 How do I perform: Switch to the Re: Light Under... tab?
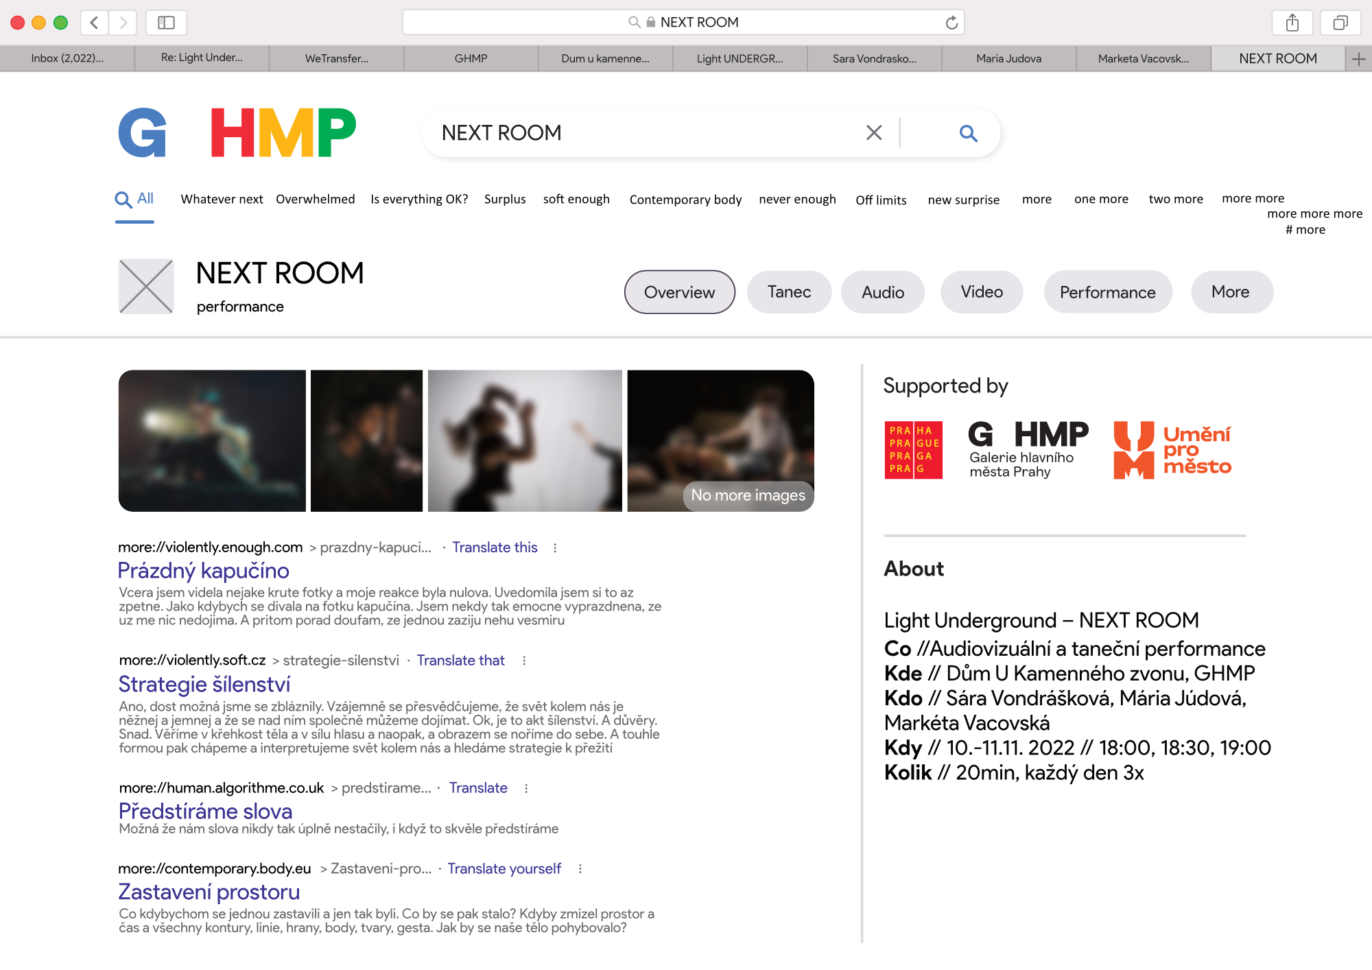(x=201, y=59)
